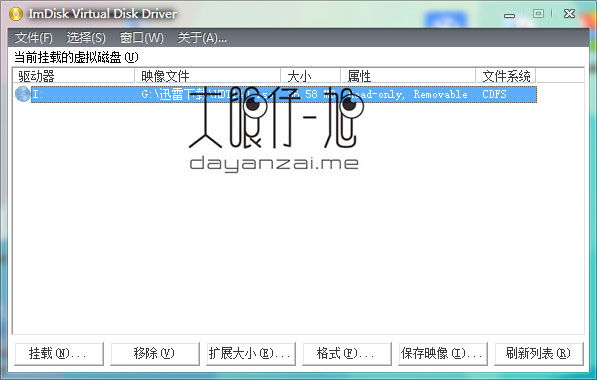Viewport: 597px width, 380px height.
Task: Click the 扩展大小(E)... button
Action: coord(251,354)
